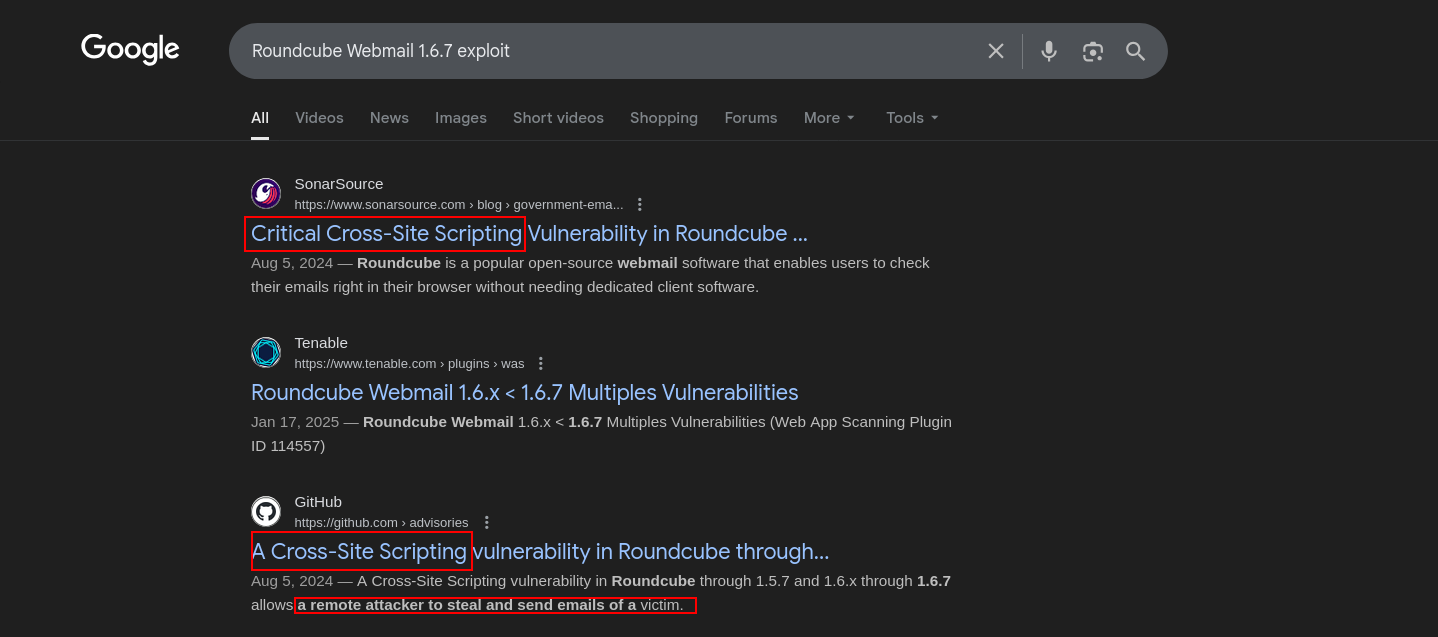This screenshot has width=1438, height=637.
Task: Click the GitHub site favicon
Action: click(266, 511)
